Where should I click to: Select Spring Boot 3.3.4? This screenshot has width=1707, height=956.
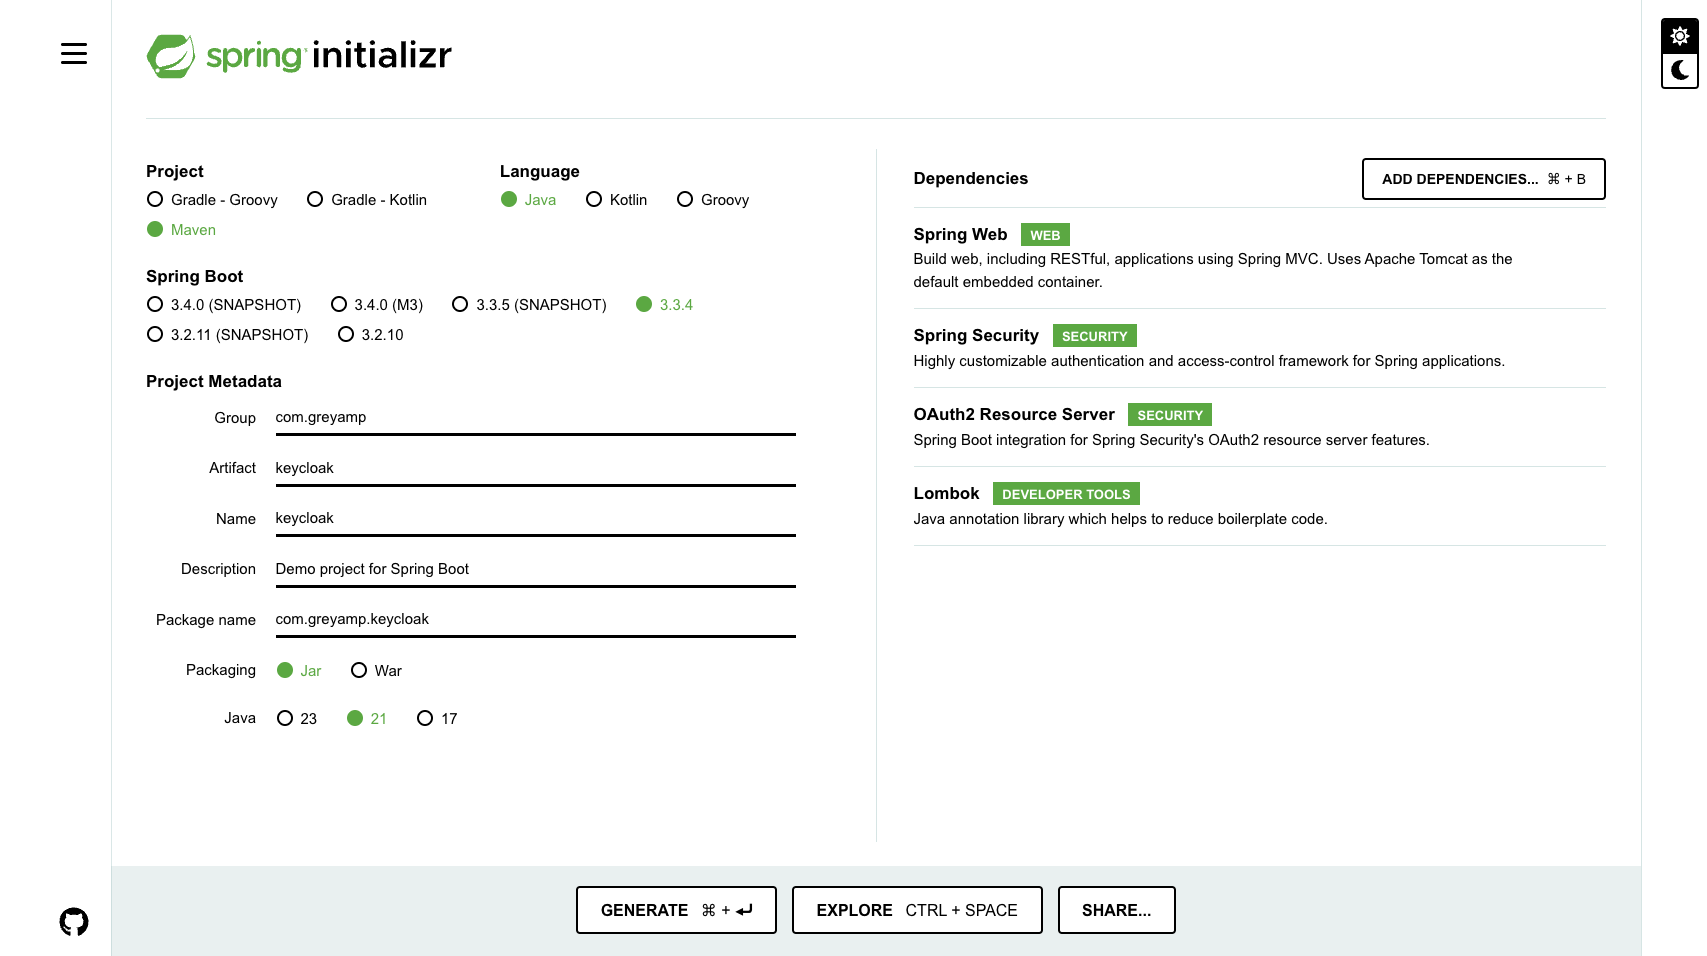coord(664,305)
